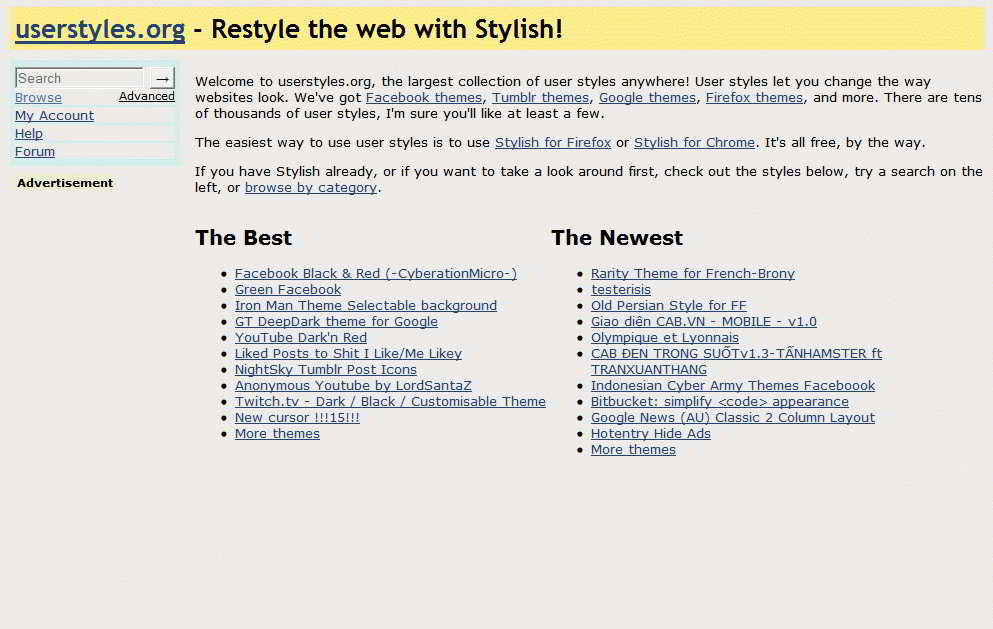Open Facebook themes link
The image size is (993, 629).
tap(424, 98)
